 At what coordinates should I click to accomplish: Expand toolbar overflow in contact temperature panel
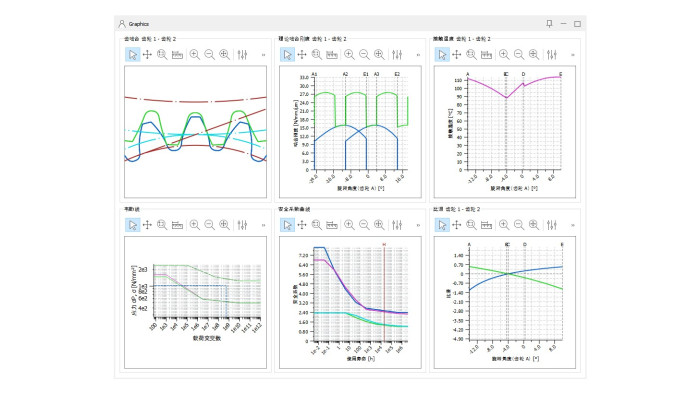(x=573, y=54)
